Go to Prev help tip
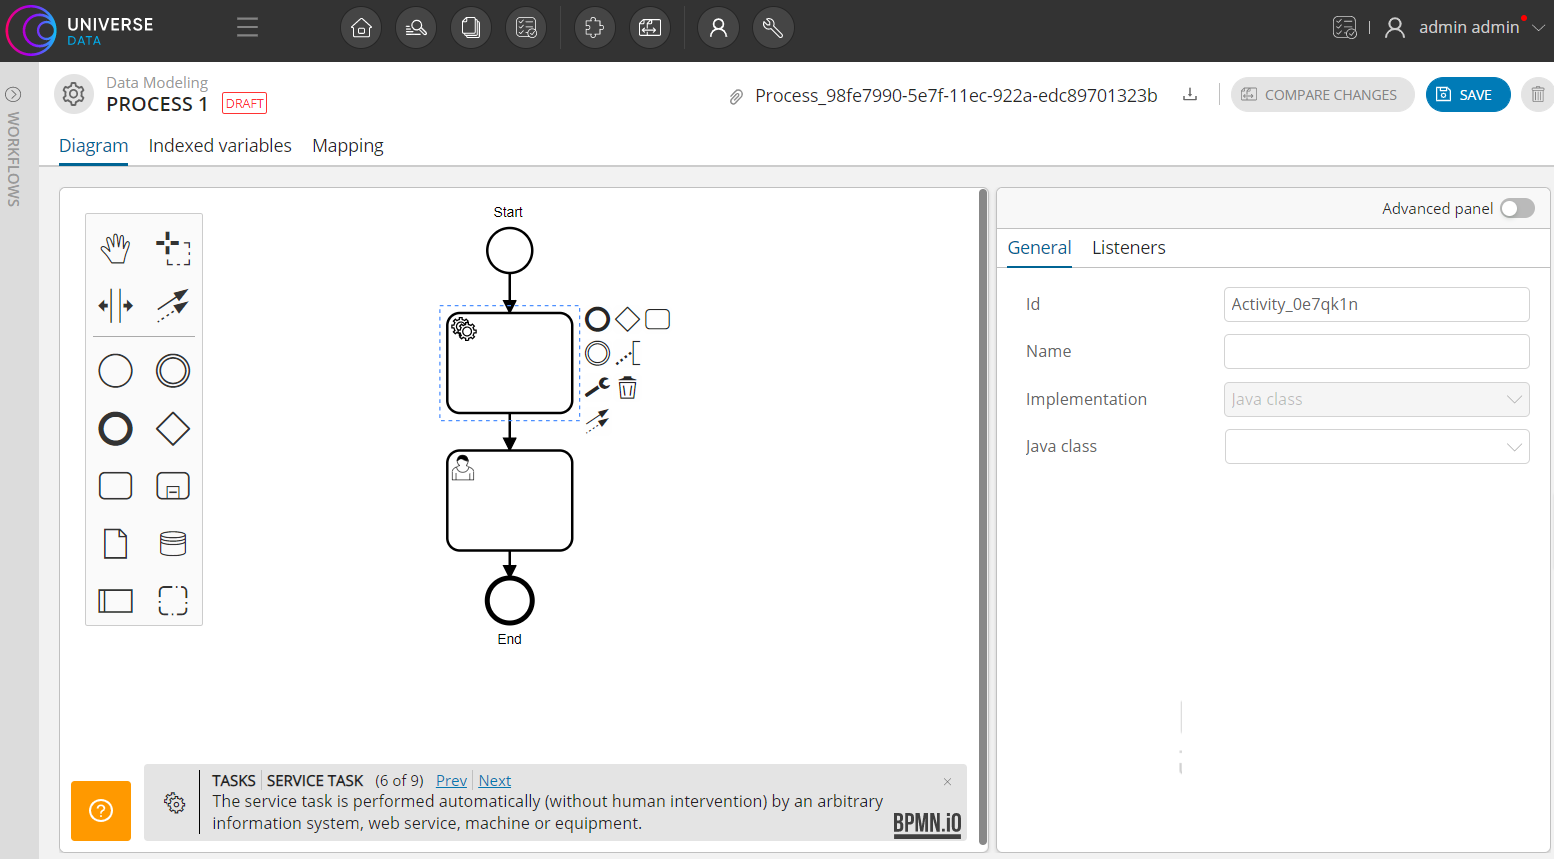The height and width of the screenshot is (859, 1554). [x=451, y=781]
